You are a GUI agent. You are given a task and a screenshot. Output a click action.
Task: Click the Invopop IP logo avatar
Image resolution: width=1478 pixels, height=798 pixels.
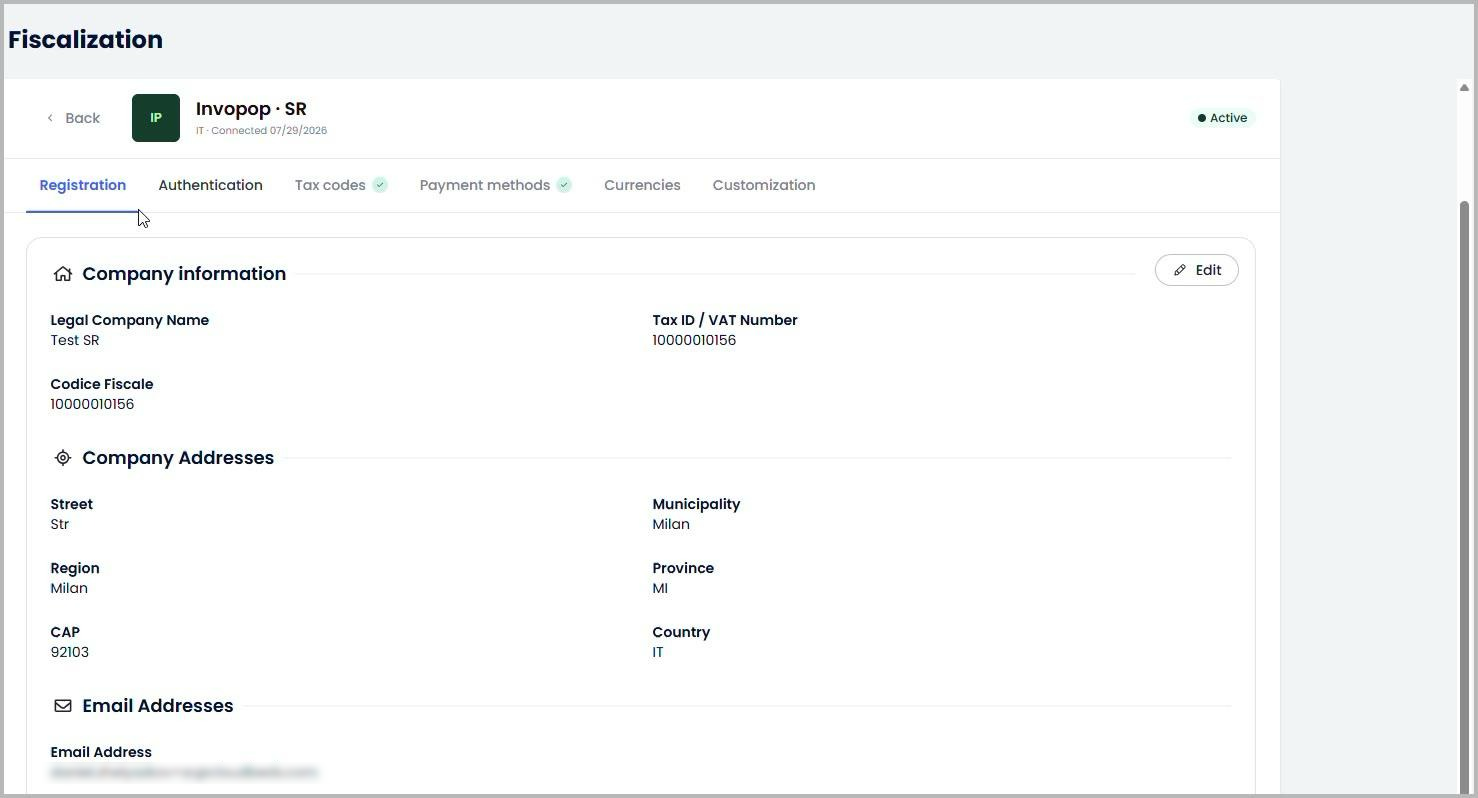[x=156, y=118]
